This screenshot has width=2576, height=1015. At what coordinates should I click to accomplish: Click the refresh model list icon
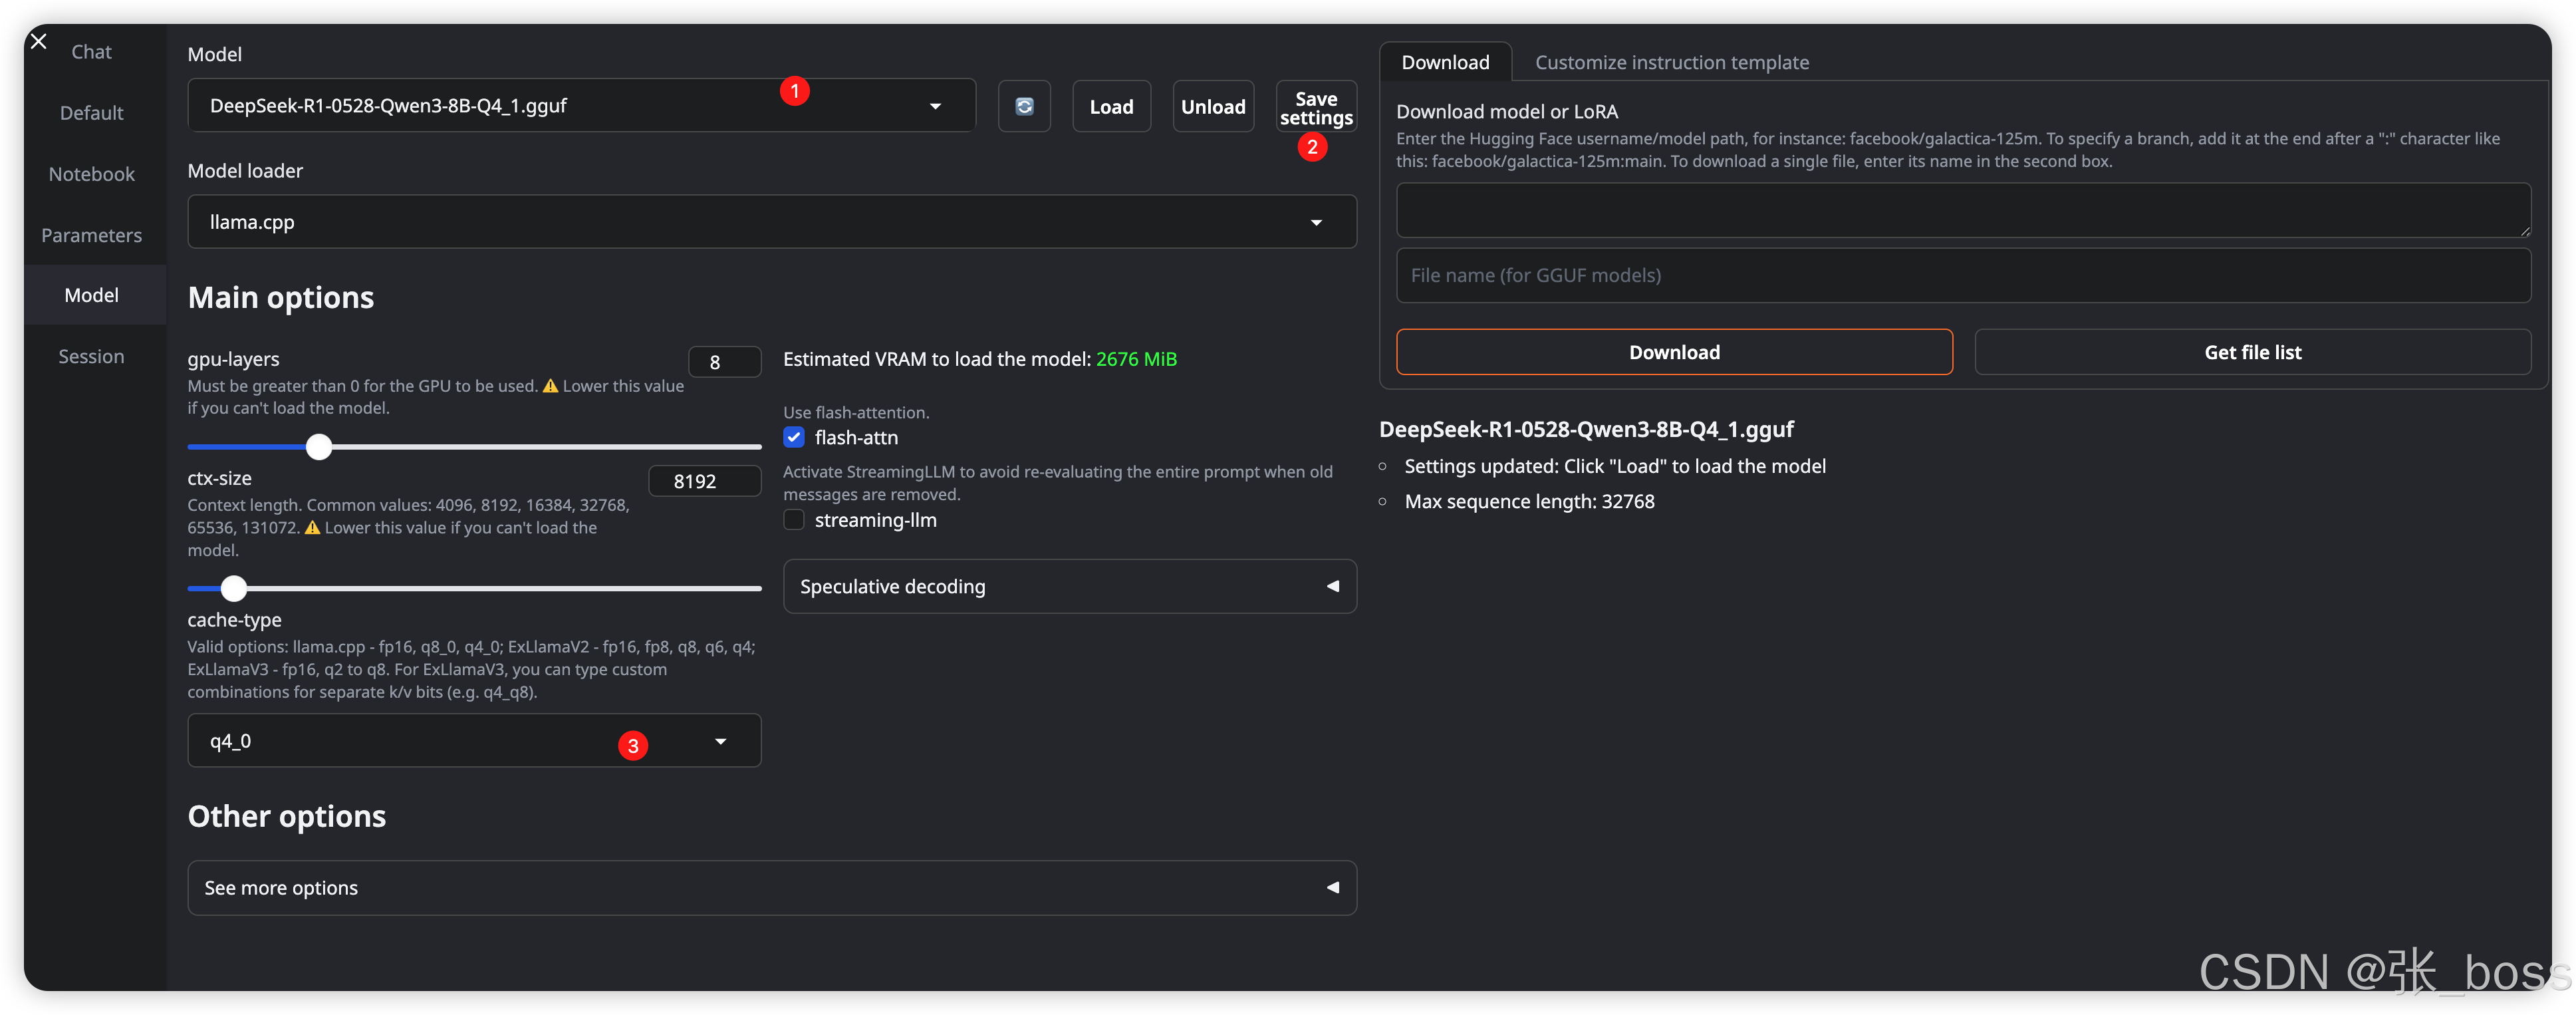click(x=1024, y=106)
